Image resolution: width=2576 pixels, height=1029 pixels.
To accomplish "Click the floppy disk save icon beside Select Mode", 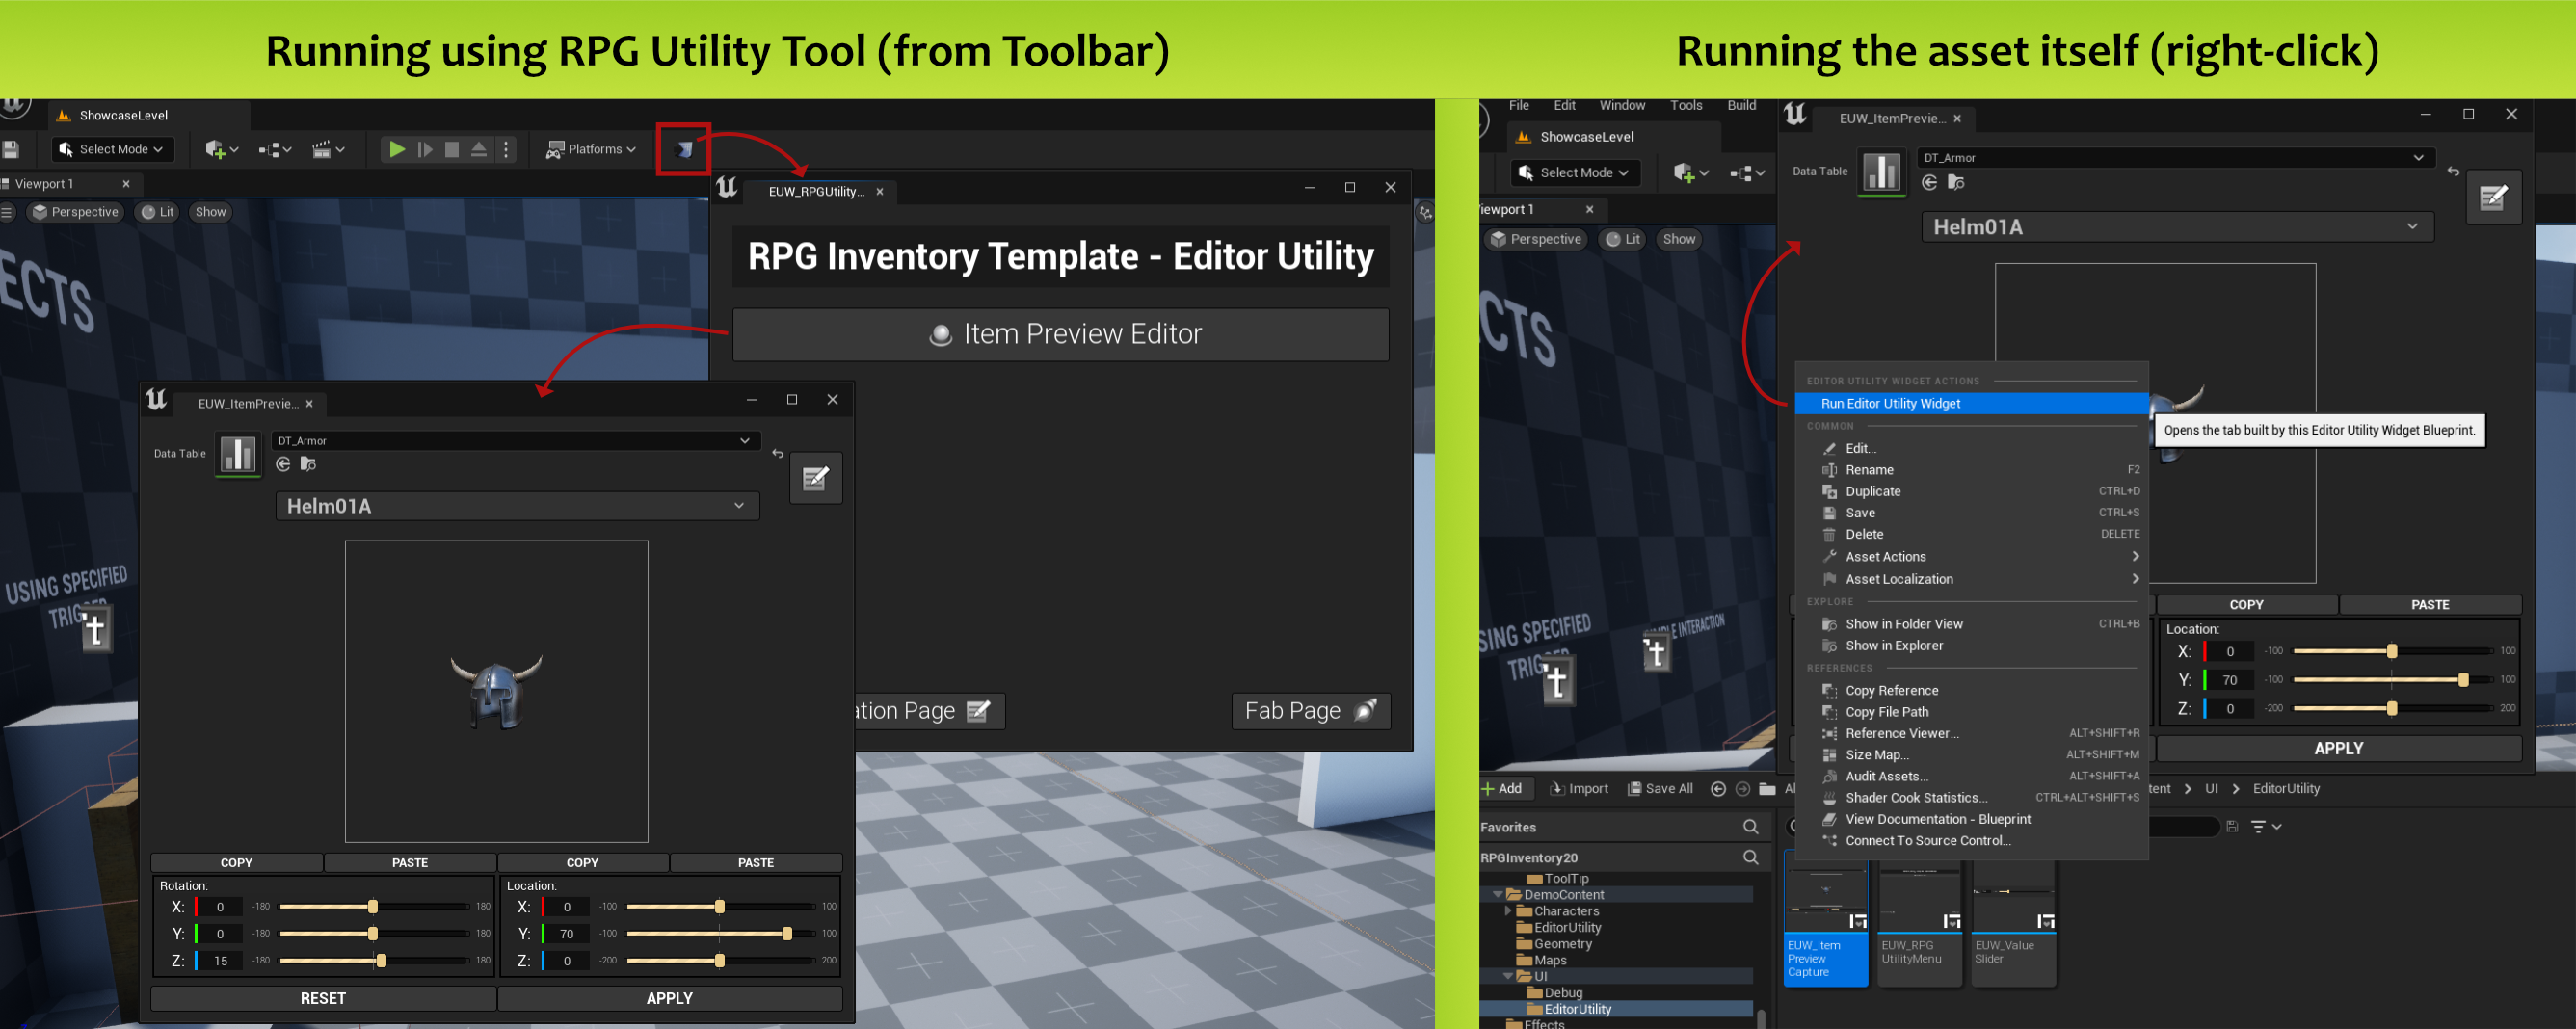I will pos(11,149).
